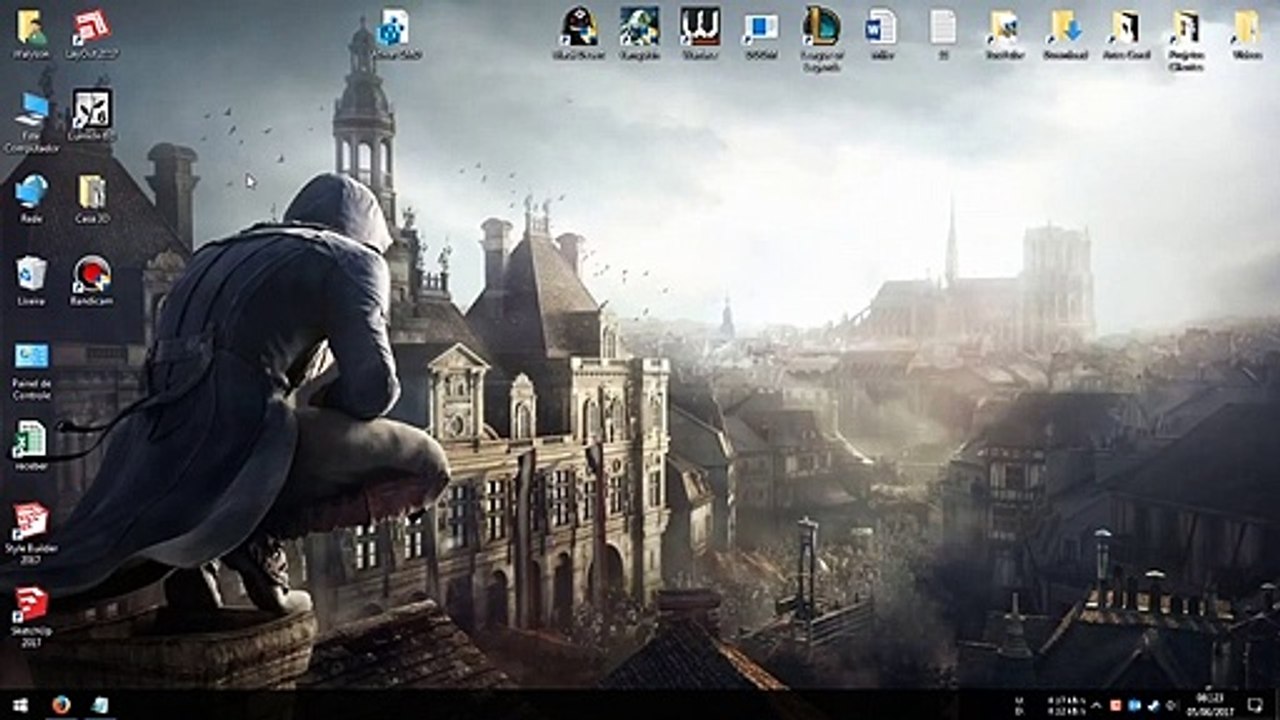Open the taskbar app beside Firefox
The image size is (1280, 720).
pos(100,704)
